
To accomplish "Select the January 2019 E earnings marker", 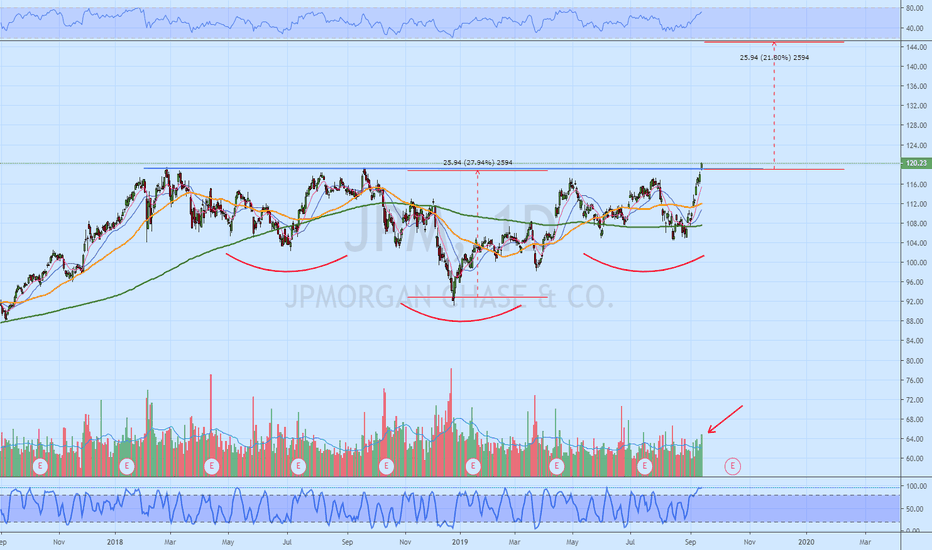I will (473, 466).
